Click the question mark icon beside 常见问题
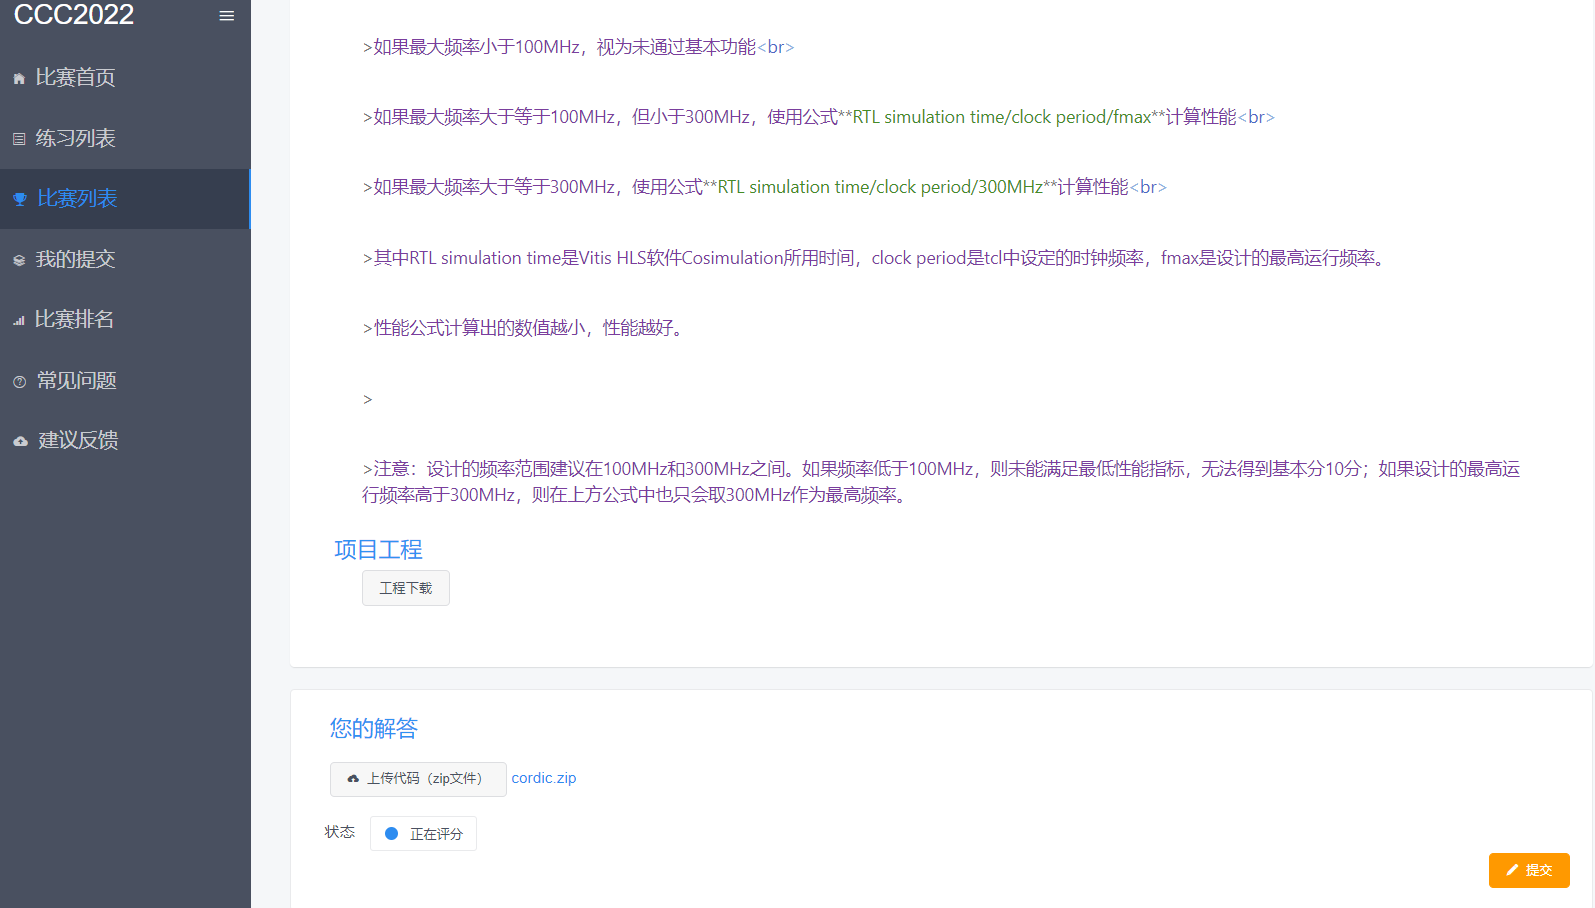This screenshot has width=1595, height=908. pos(19,382)
